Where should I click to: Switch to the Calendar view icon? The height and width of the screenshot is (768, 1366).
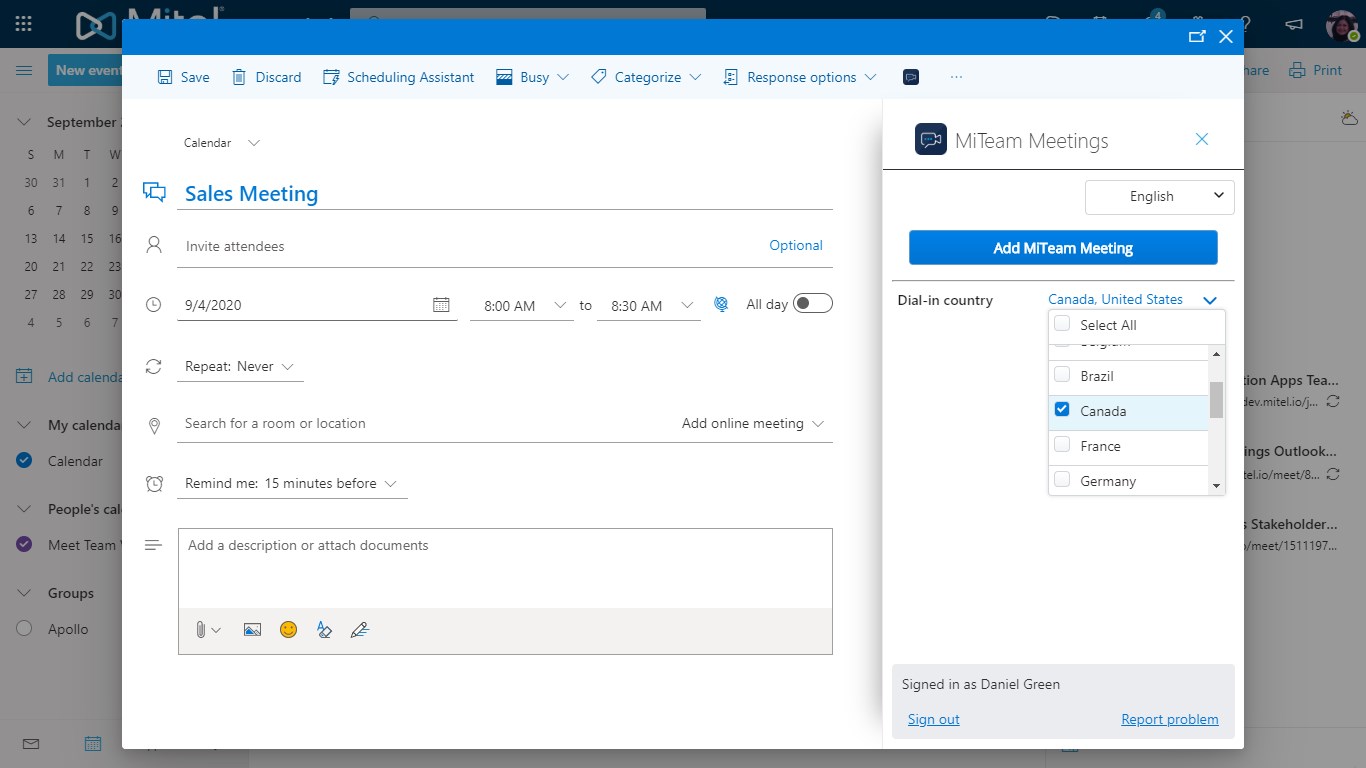point(92,744)
